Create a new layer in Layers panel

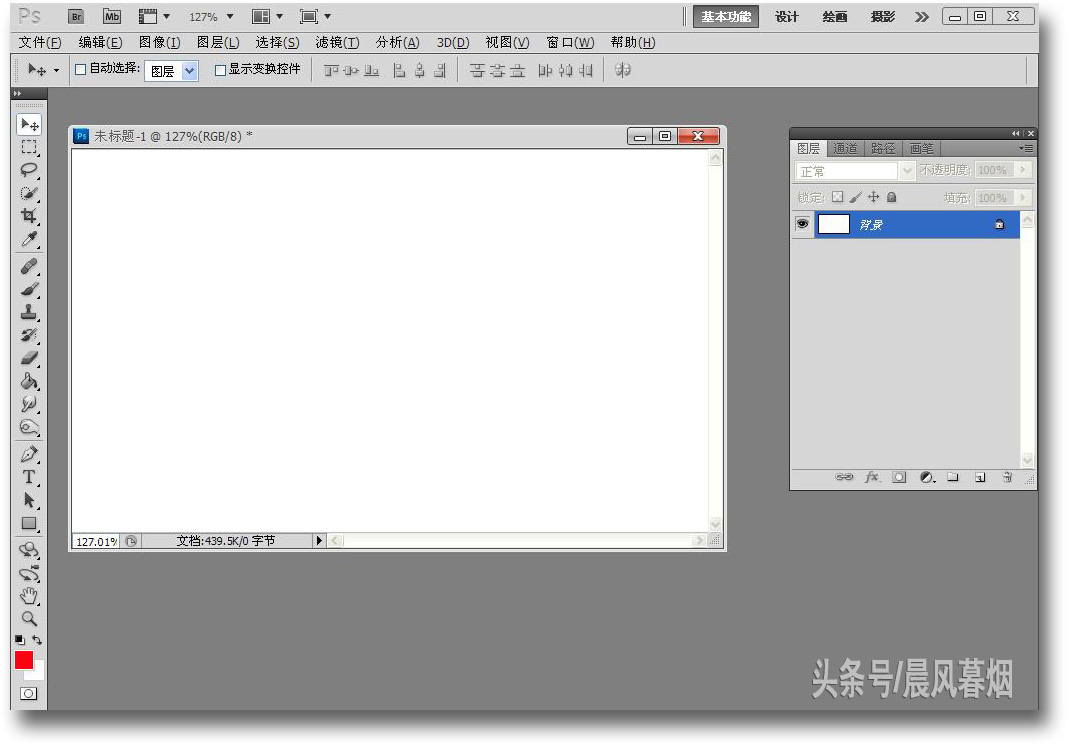pyautogui.click(x=980, y=478)
